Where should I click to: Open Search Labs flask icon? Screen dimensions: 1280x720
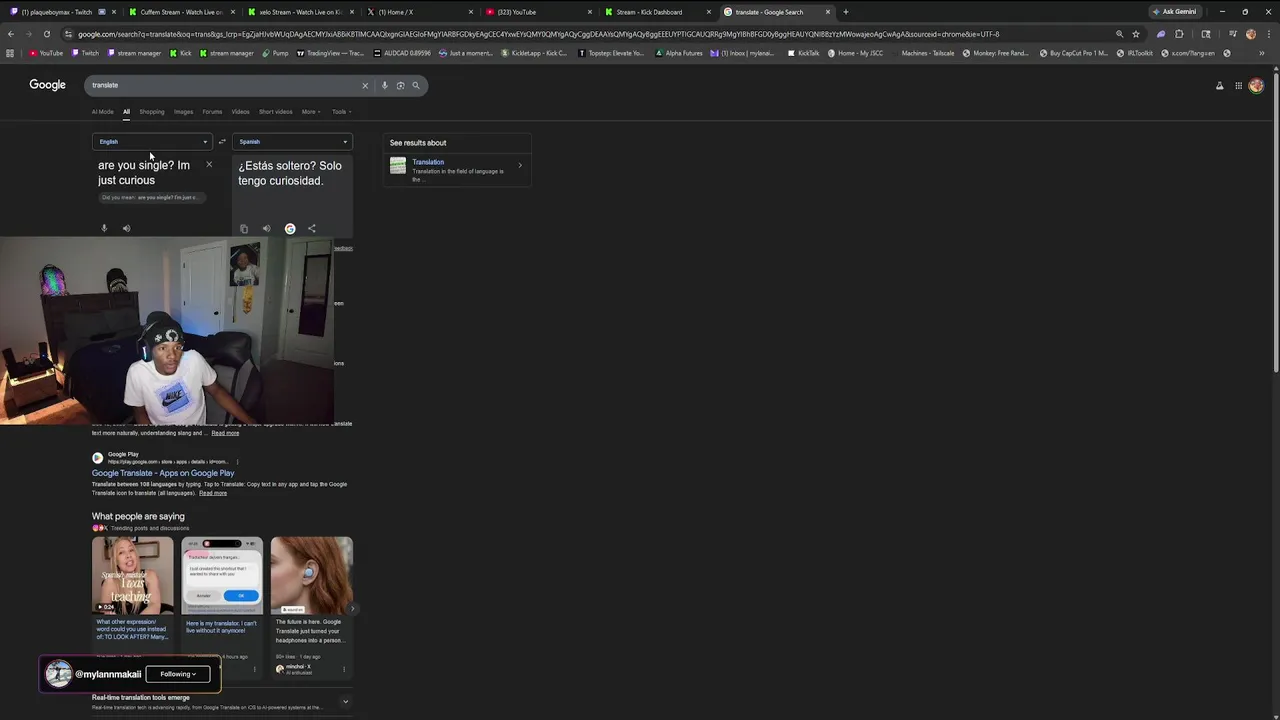click(x=1219, y=86)
